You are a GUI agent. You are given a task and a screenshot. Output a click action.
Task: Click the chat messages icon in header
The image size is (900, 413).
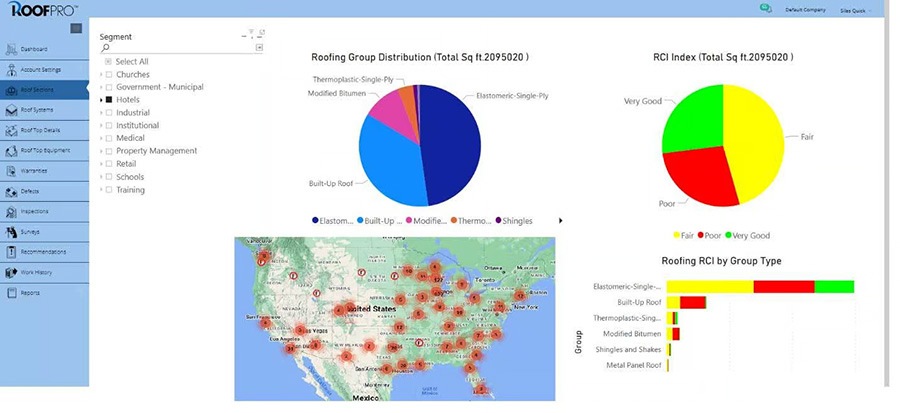click(766, 8)
